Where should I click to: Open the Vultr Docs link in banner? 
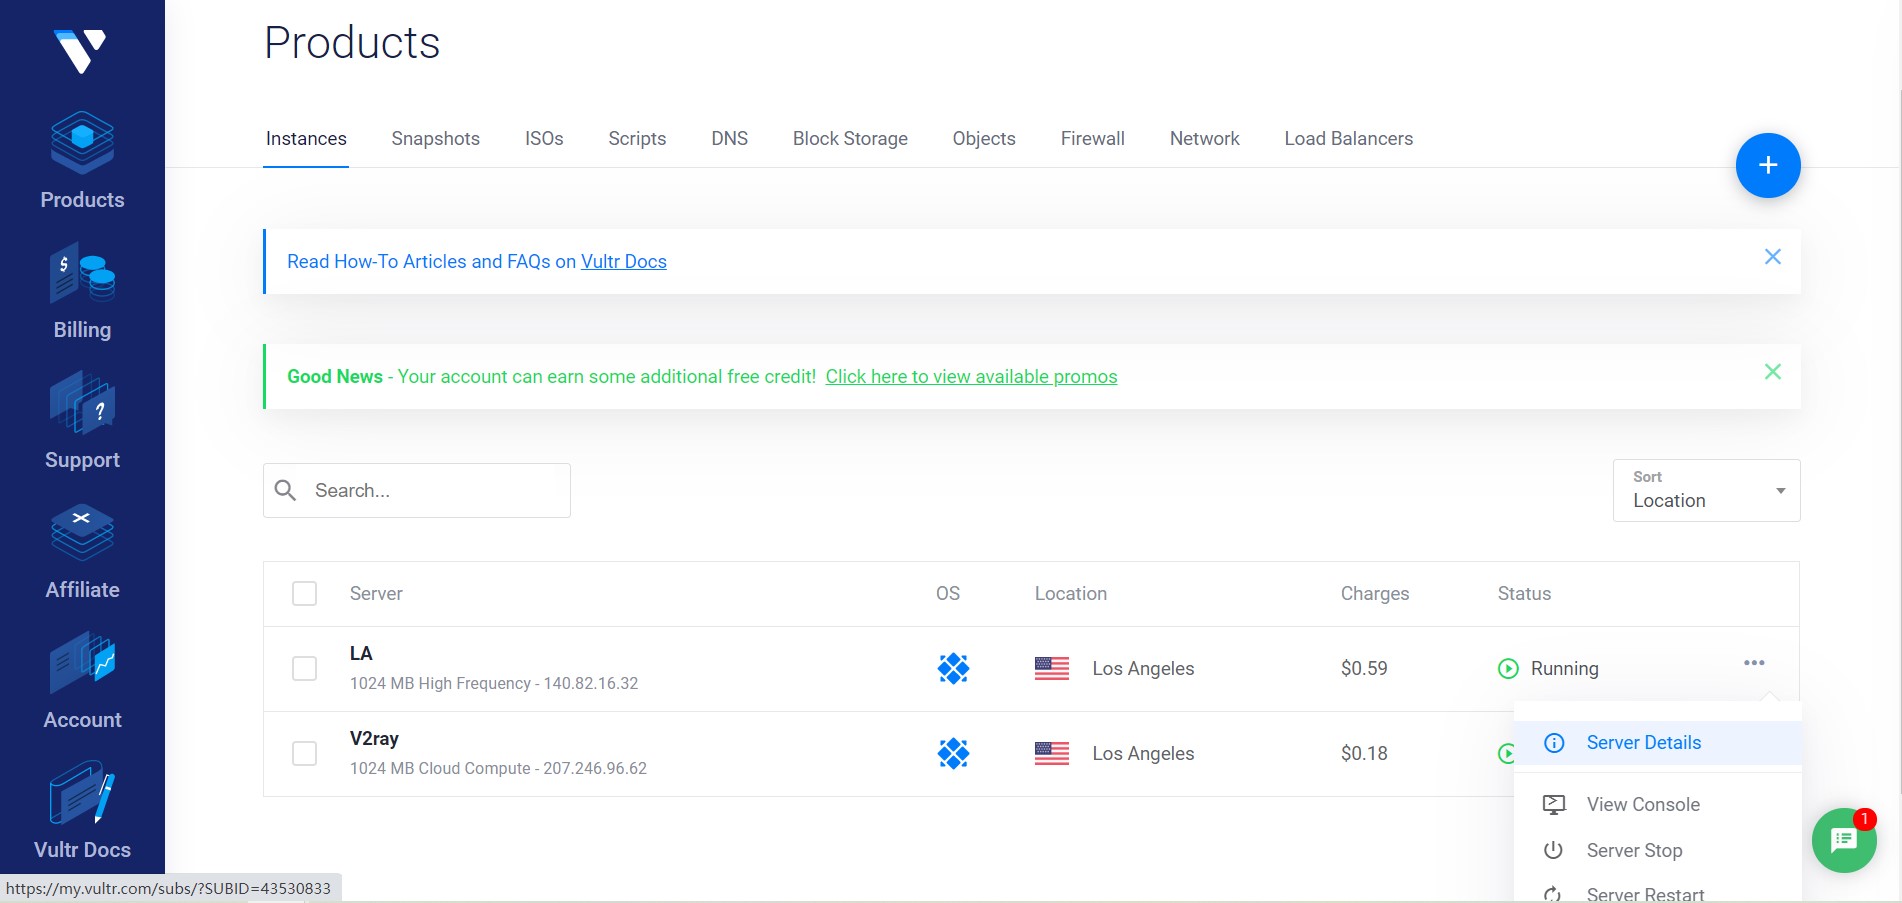tap(623, 261)
